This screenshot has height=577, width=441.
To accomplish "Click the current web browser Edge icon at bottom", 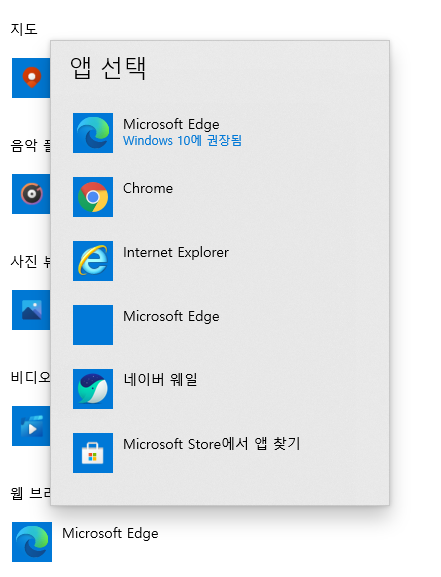I will tap(32, 542).
